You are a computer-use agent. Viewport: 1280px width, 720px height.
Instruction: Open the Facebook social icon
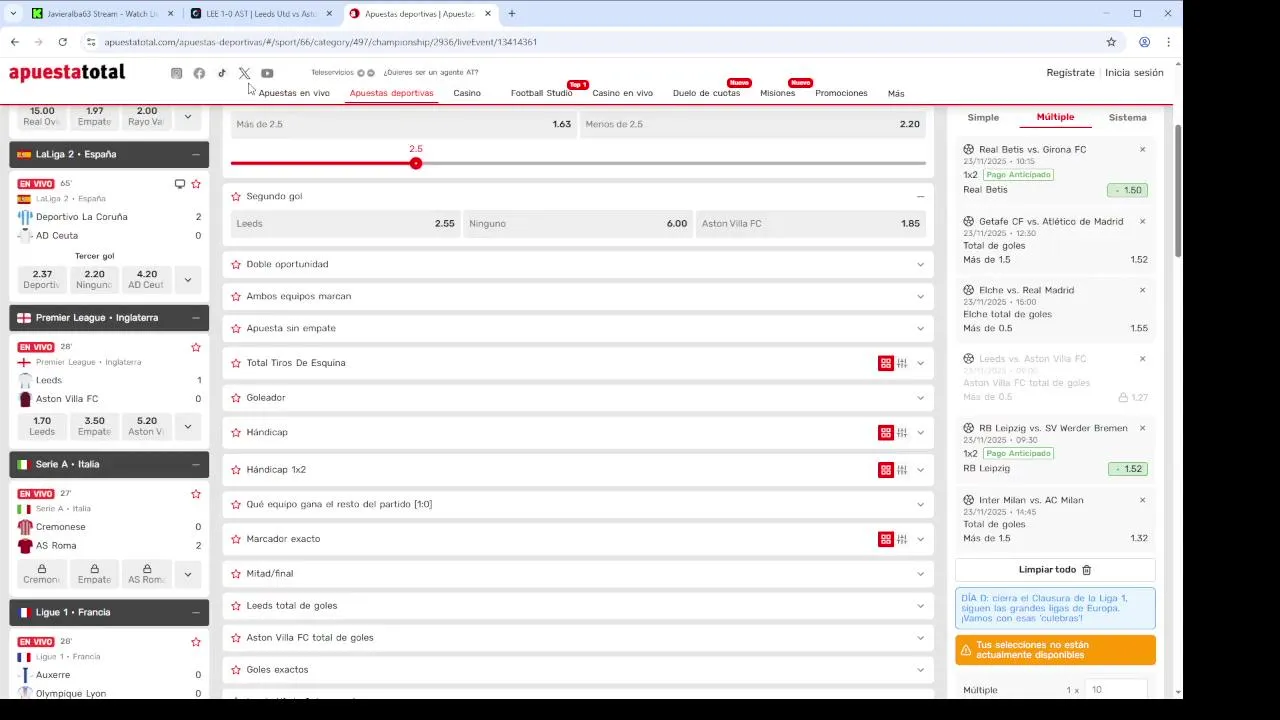(x=199, y=73)
